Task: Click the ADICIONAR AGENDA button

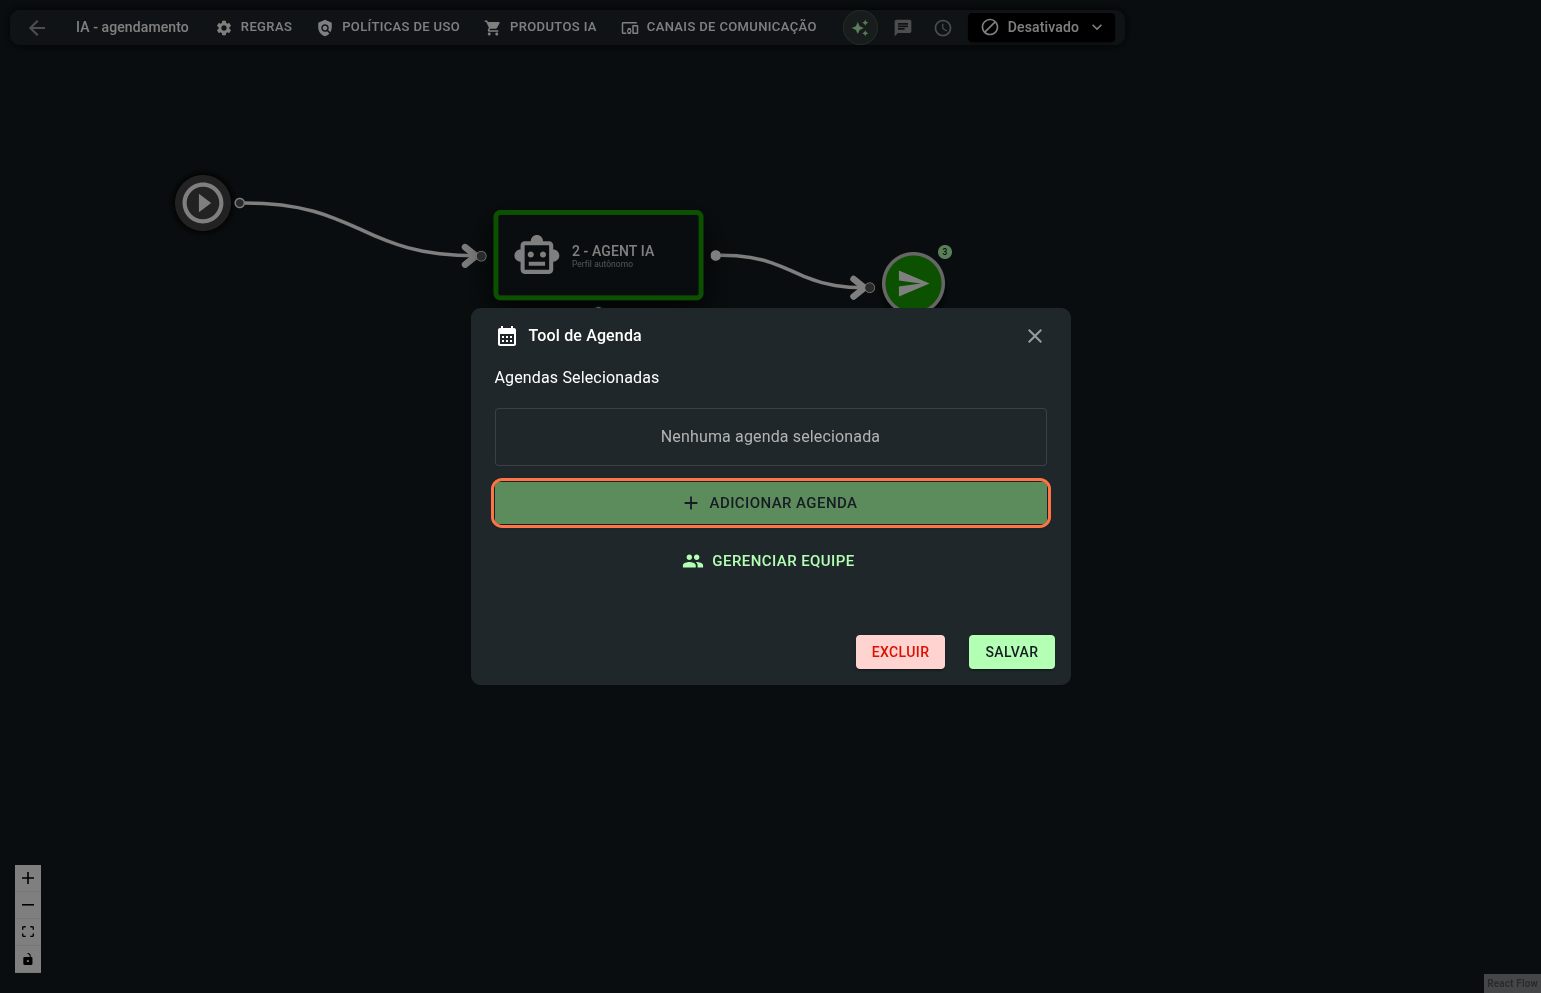Action: (x=770, y=503)
